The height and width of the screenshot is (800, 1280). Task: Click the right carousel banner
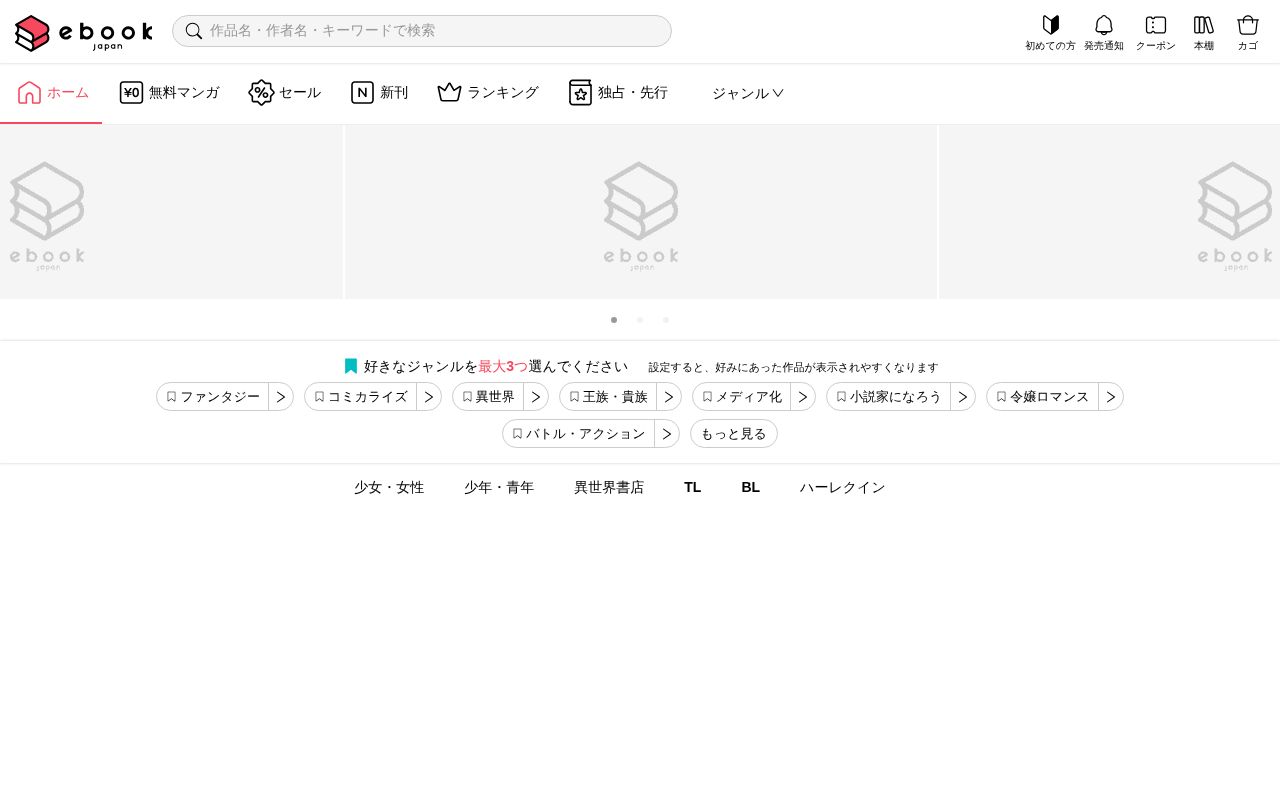1110,212
